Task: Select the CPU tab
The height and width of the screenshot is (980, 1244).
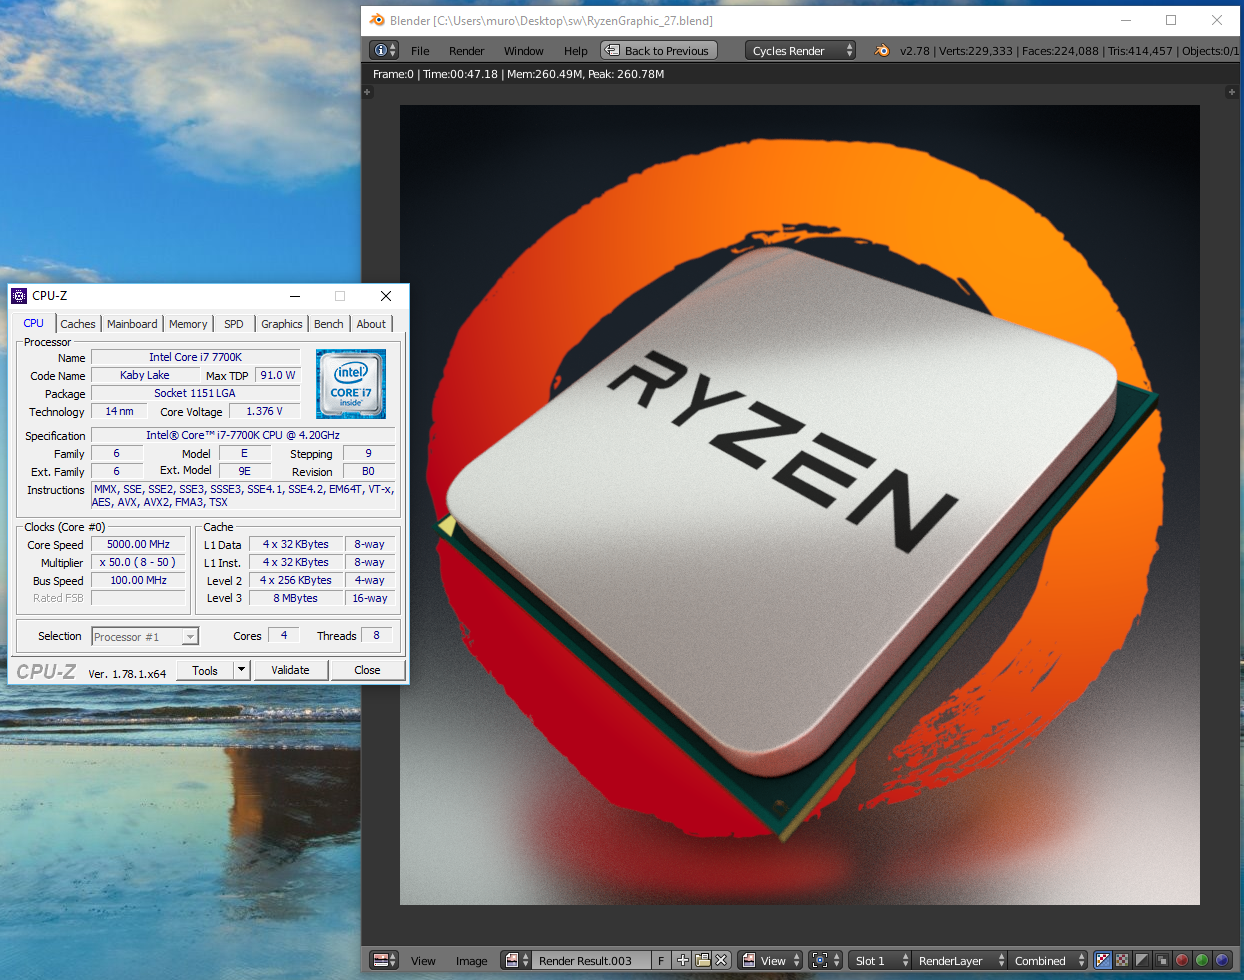Action: coord(34,323)
